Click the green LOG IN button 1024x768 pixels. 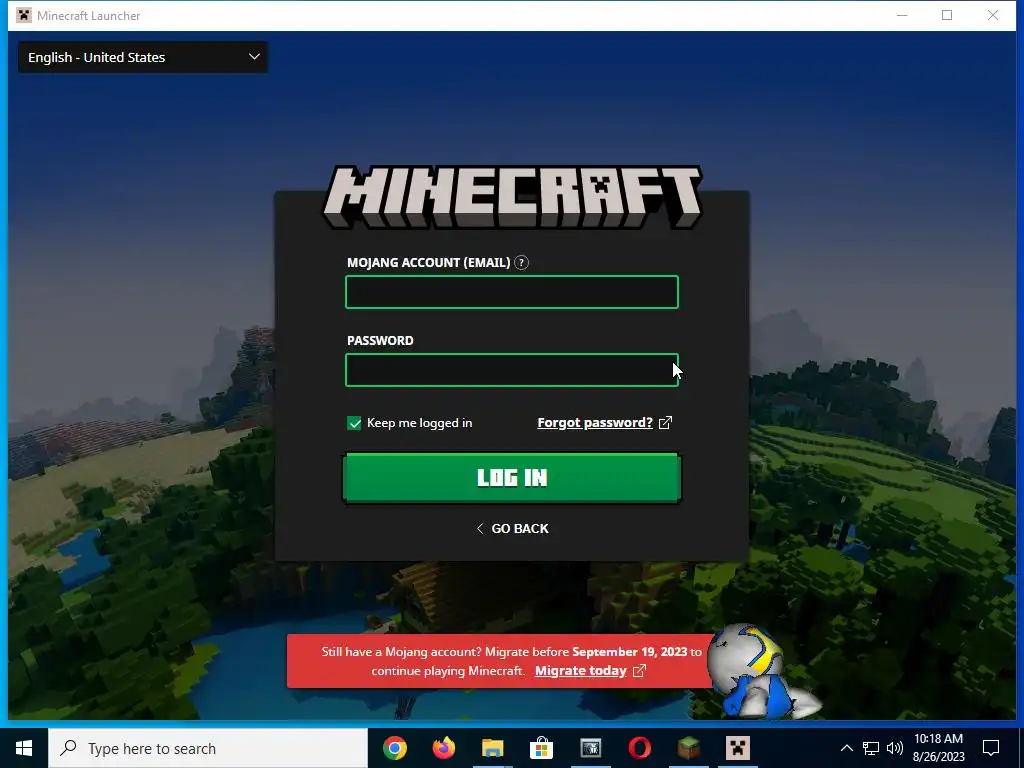512,478
